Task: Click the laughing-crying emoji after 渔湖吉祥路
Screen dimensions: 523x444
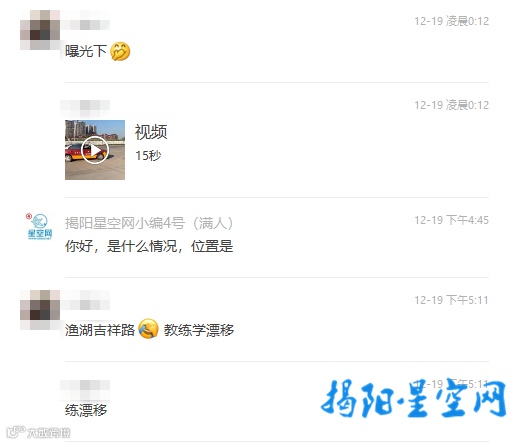Action: 148,329
